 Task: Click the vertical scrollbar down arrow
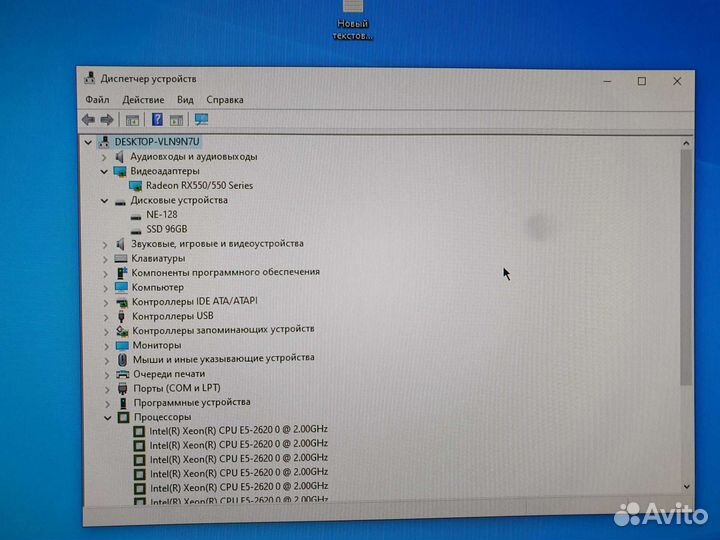click(686, 487)
